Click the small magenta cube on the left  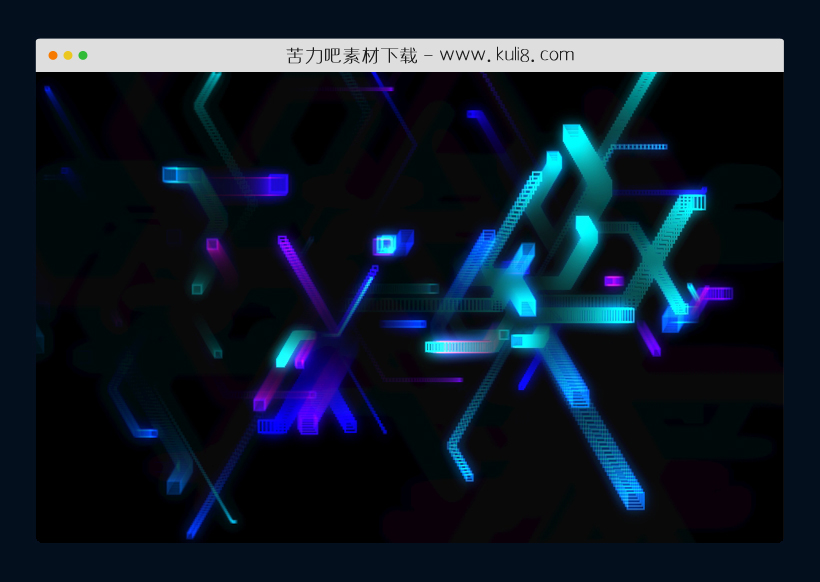click(212, 244)
